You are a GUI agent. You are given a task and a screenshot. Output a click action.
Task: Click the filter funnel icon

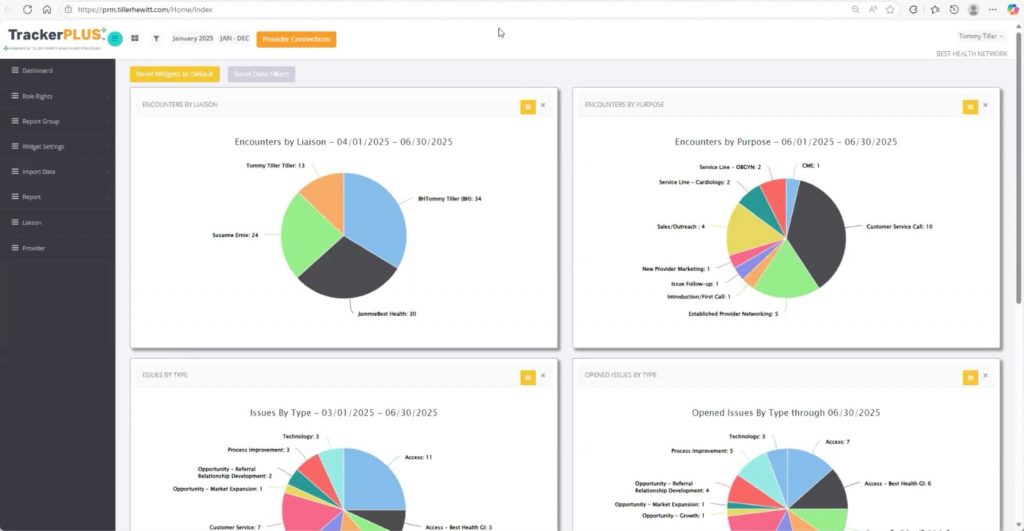point(156,39)
